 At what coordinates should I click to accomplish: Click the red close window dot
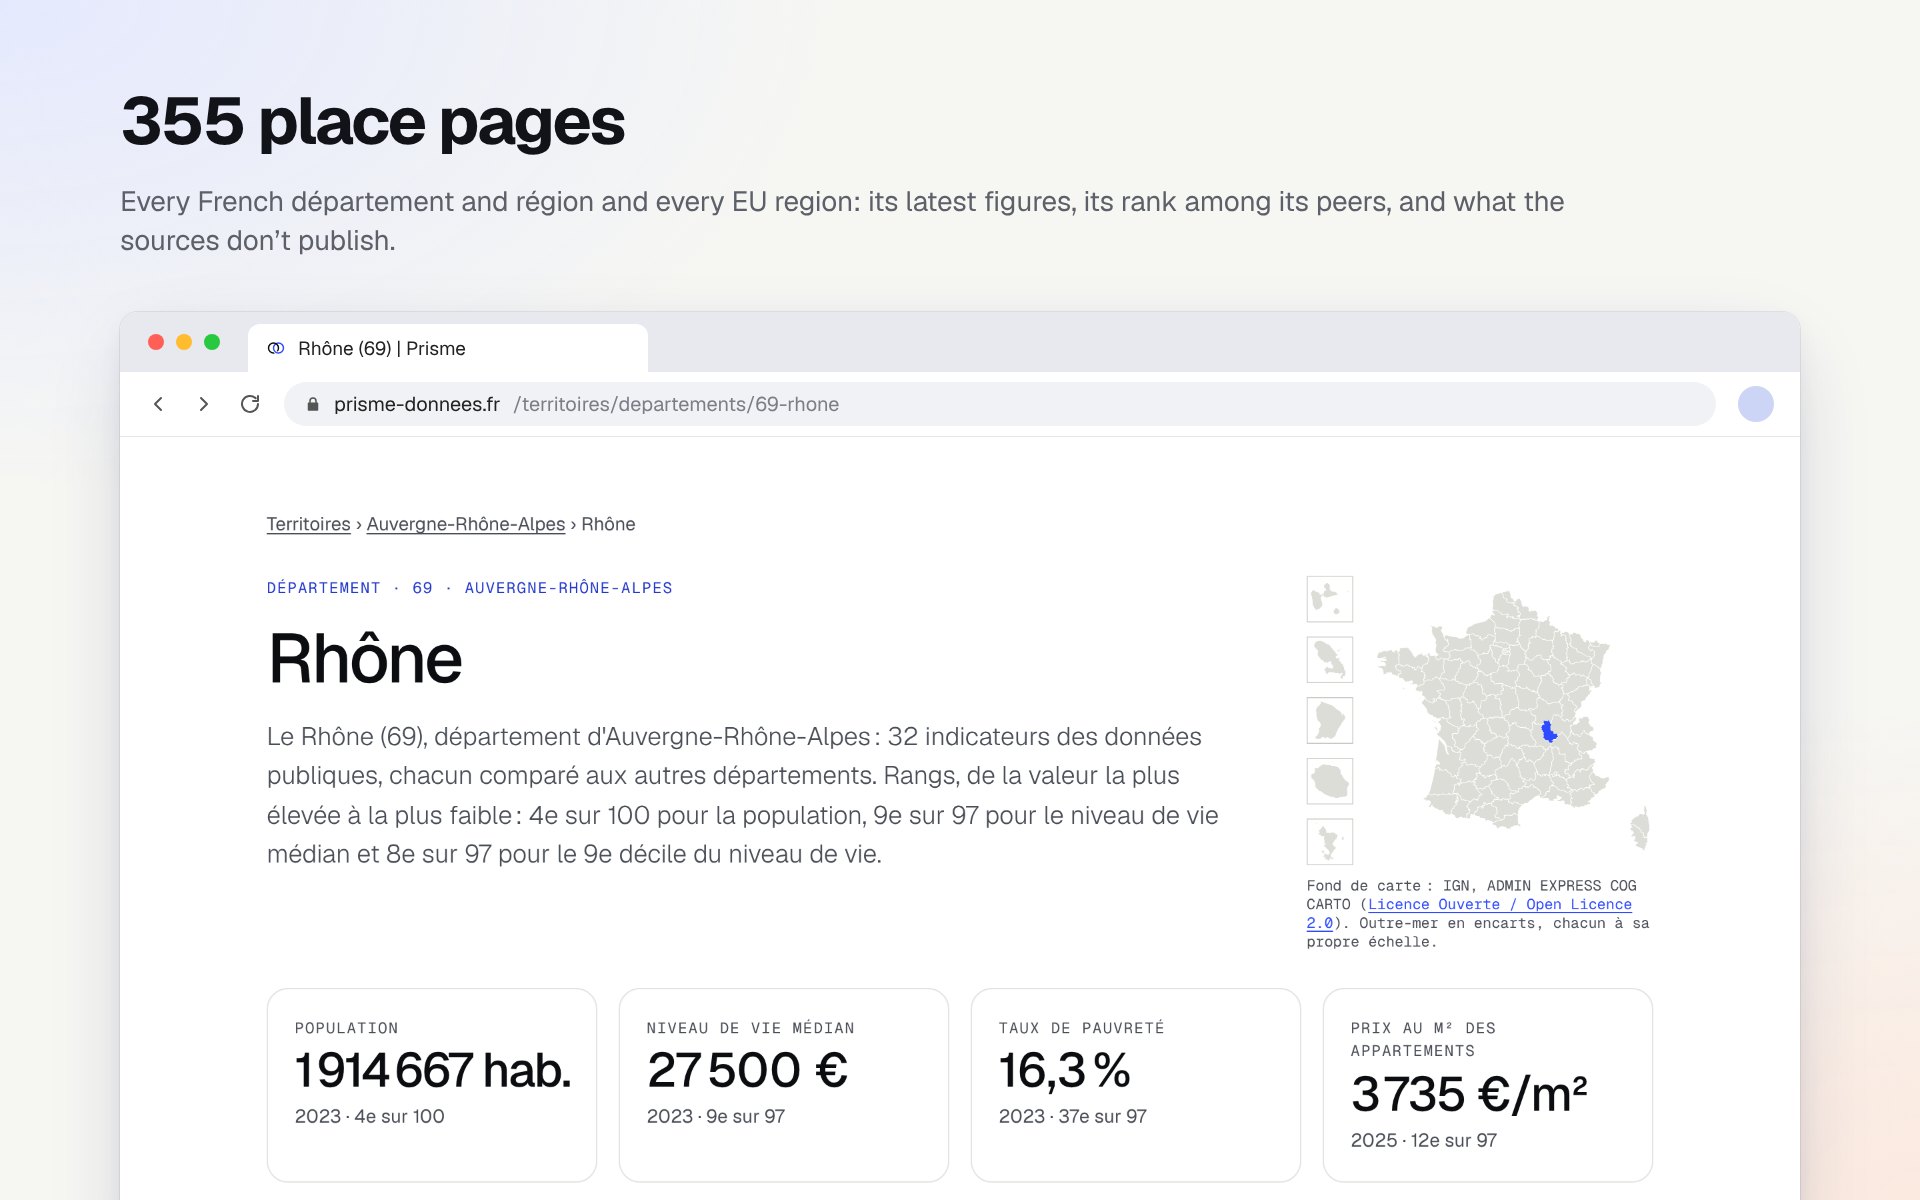point(156,342)
